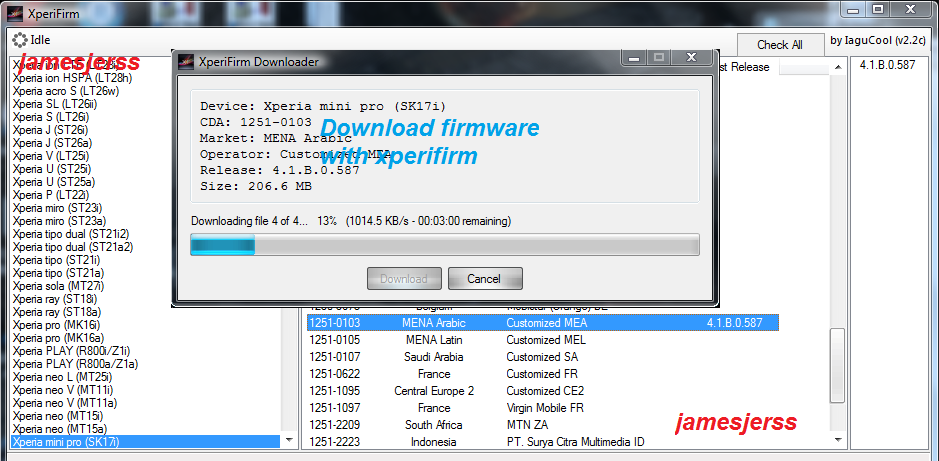Click the Idle spinner status icon

point(20,40)
